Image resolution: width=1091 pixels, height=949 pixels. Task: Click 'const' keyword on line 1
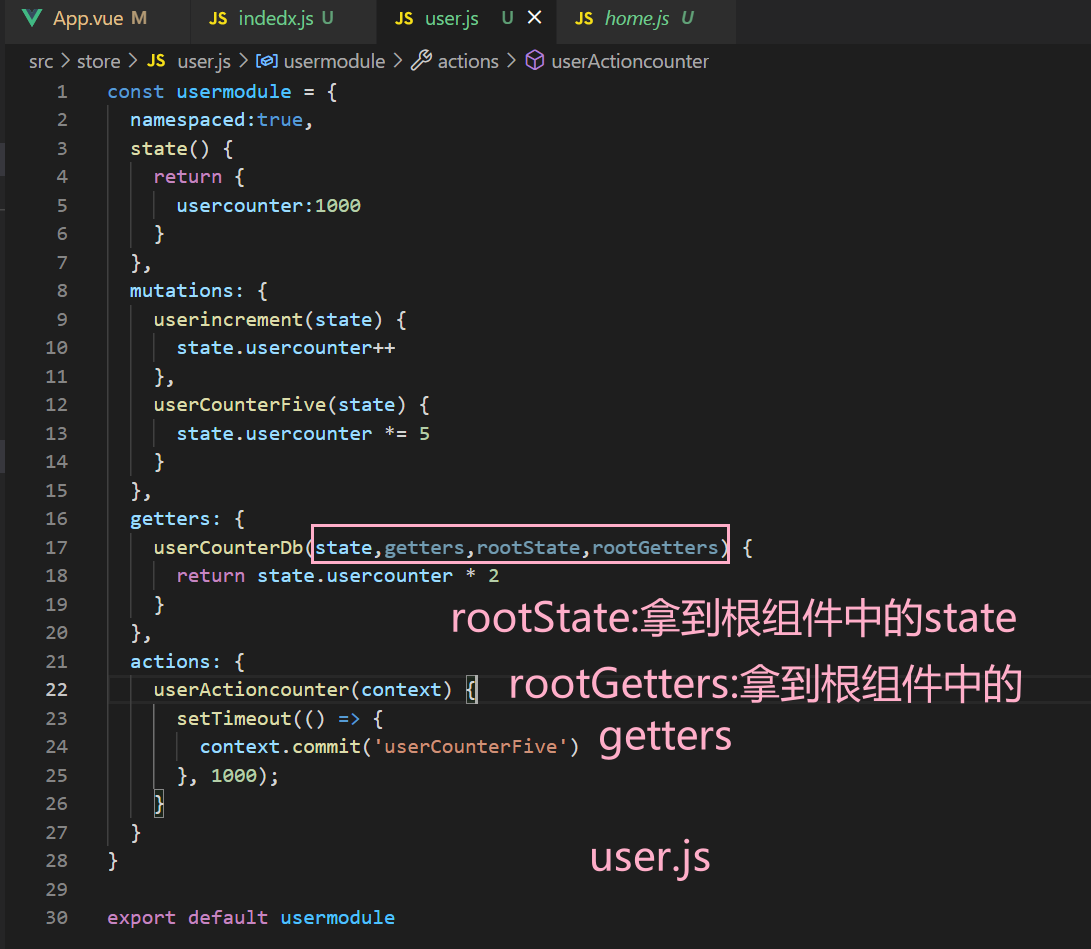click(x=136, y=92)
